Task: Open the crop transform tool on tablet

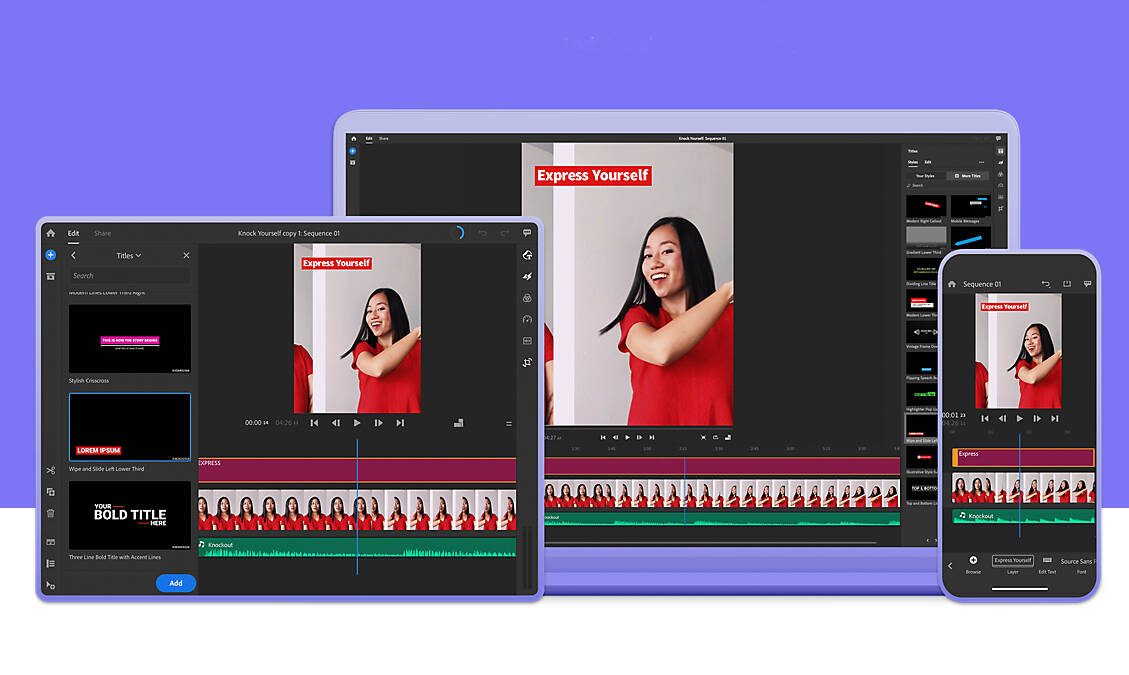Action: pos(527,362)
